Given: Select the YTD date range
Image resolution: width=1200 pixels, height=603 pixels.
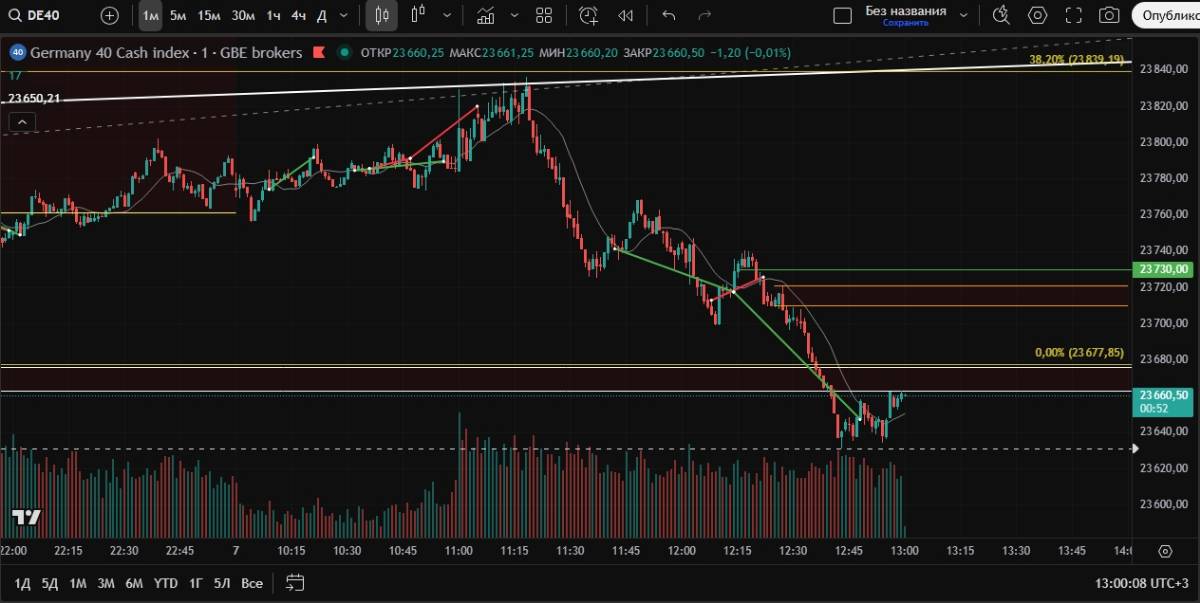Looking at the screenshot, I should point(166,583).
